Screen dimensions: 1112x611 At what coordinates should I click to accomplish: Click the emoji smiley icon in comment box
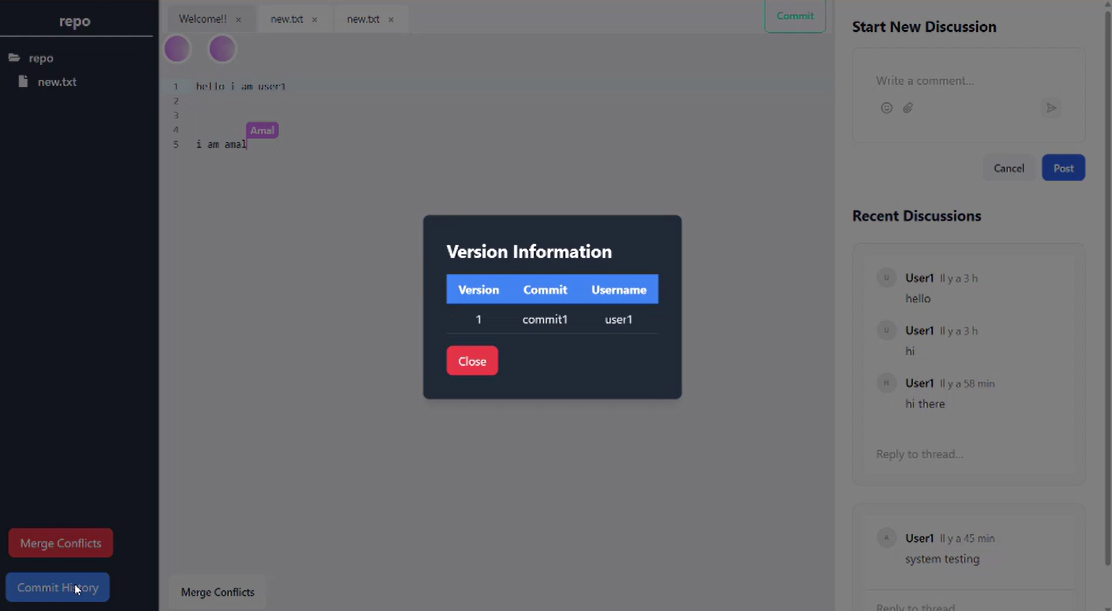pyautogui.click(x=886, y=108)
